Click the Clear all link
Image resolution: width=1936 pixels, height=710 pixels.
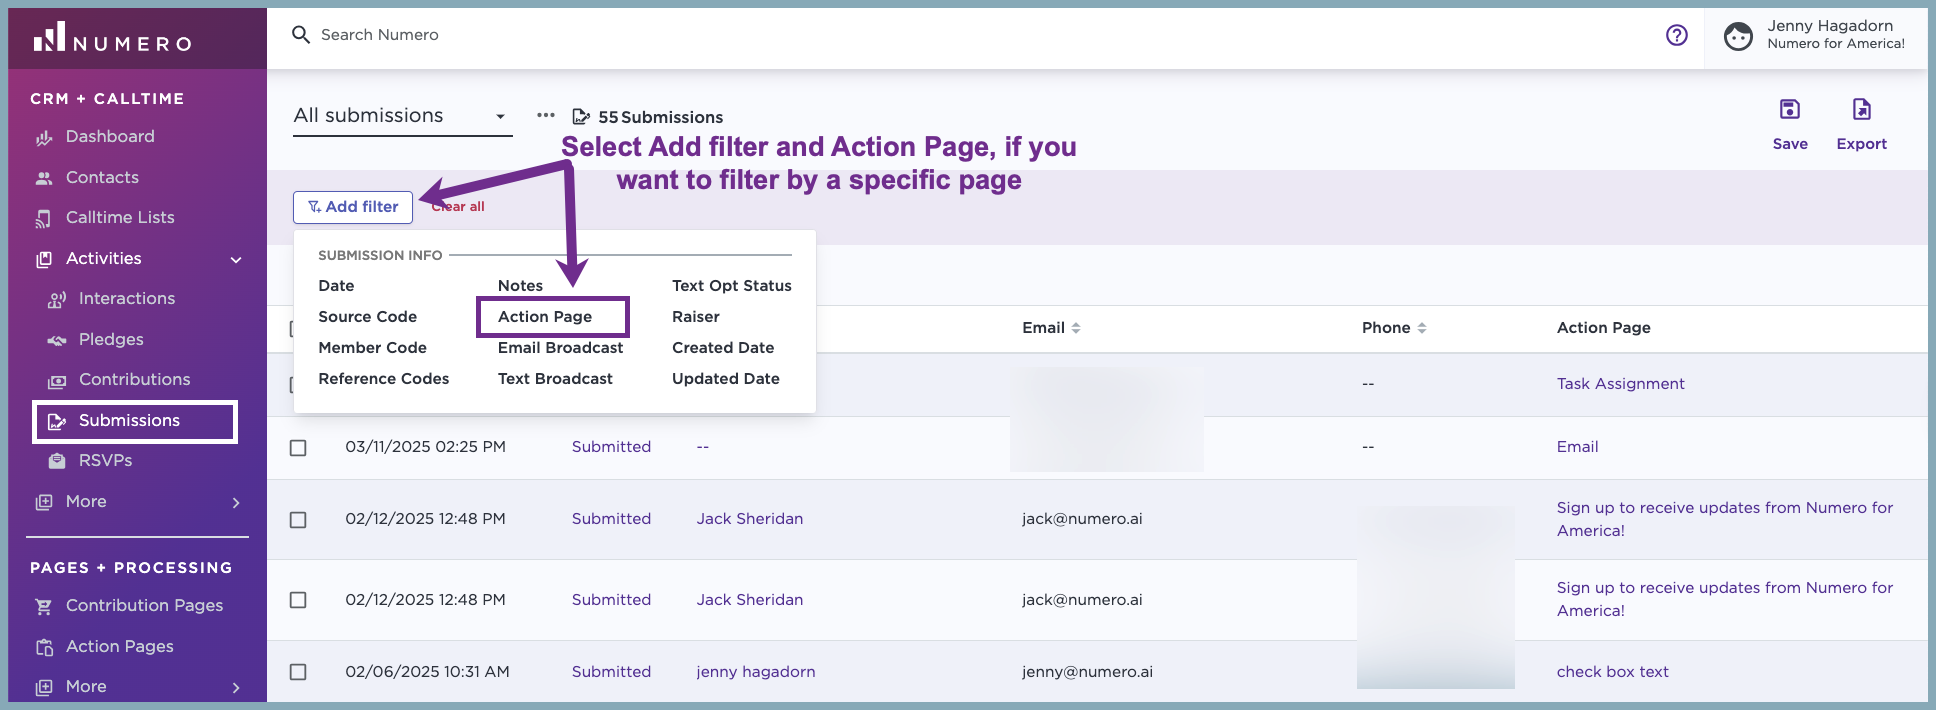(458, 207)
